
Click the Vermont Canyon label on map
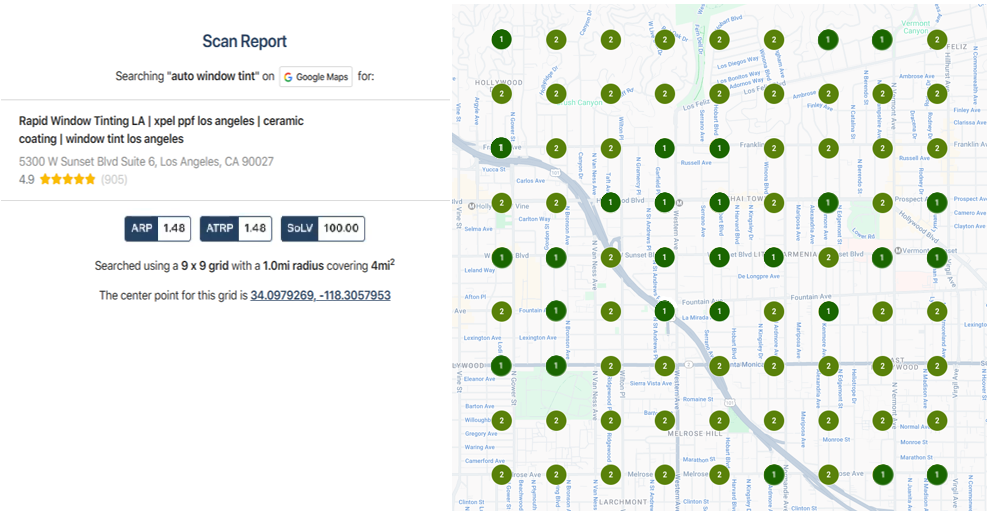916,27
